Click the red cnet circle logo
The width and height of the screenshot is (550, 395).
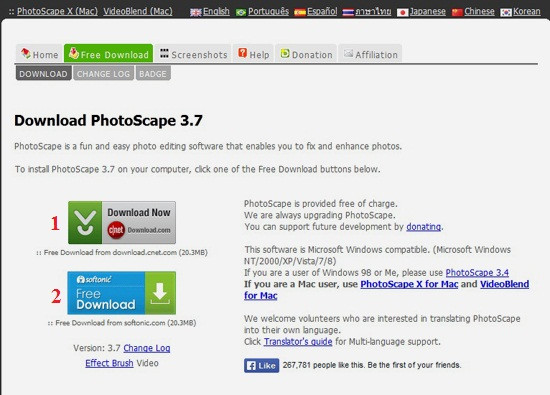116,230
